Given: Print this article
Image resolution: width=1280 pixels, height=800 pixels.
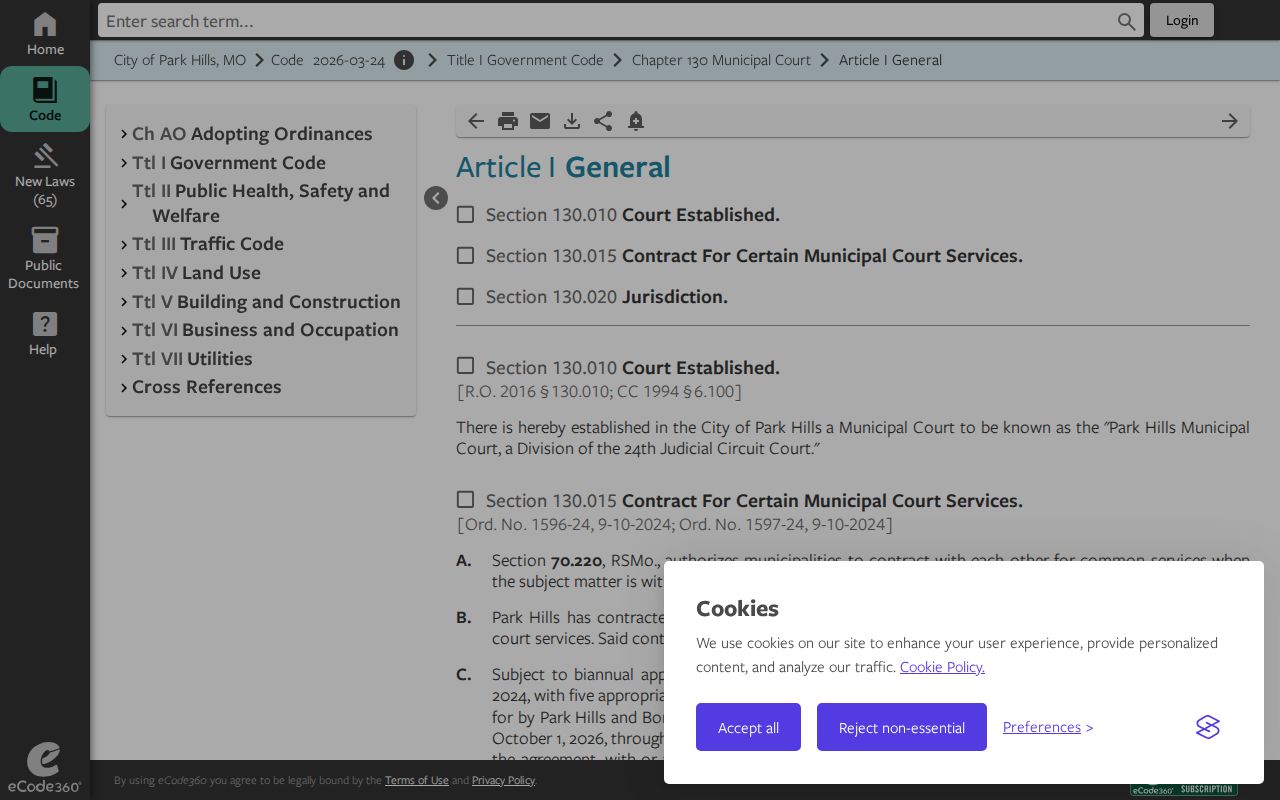Looking at the screenshot, I should (x=508, y=121).
